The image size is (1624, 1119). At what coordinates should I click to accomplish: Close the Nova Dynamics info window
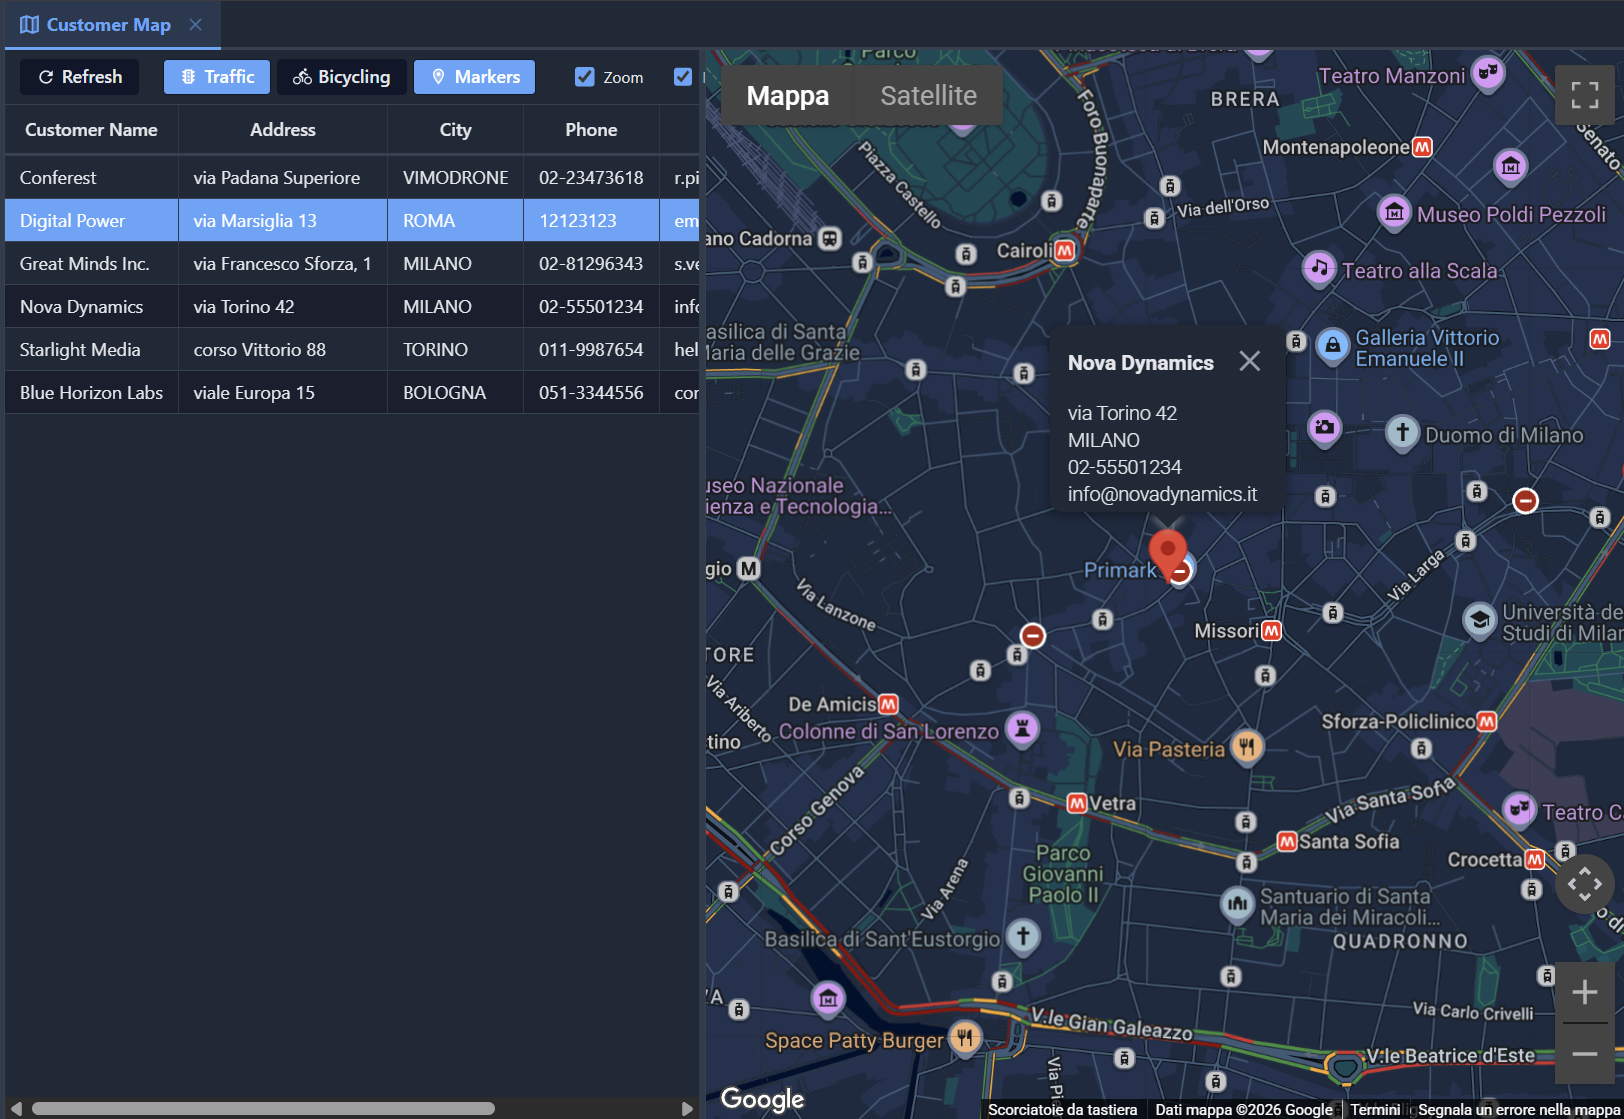pos(1249,361)
